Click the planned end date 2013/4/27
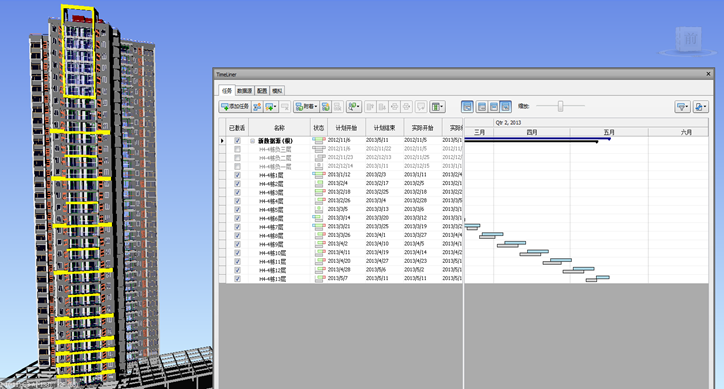724x389 pixels. tap(377, 261)
